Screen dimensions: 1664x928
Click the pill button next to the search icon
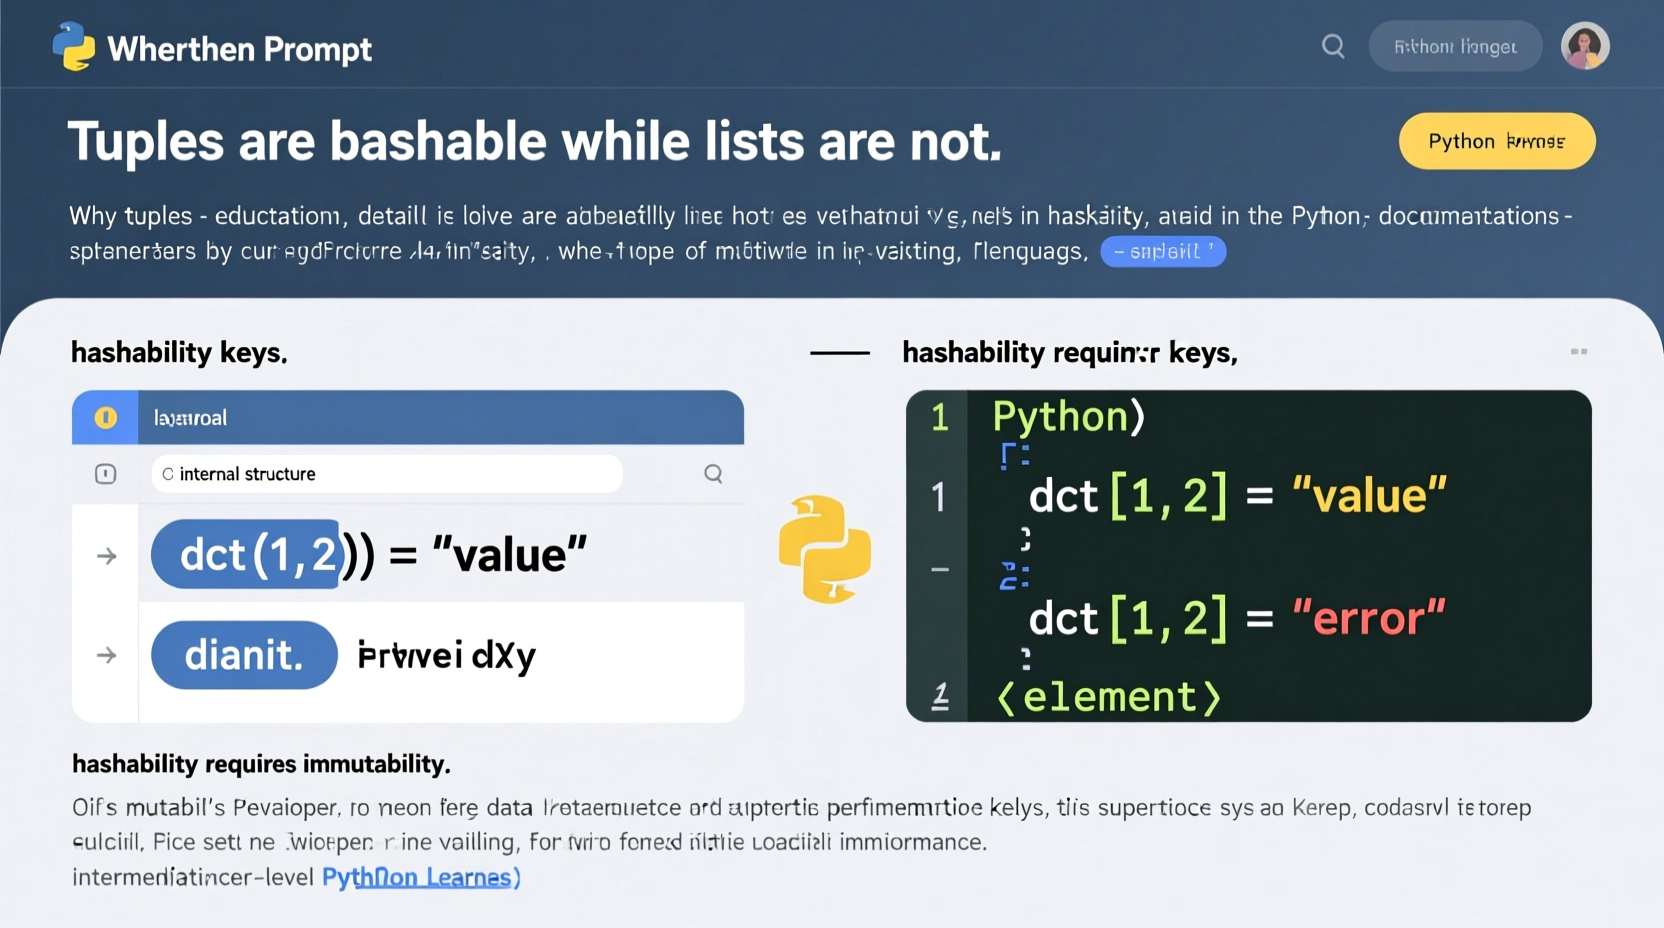coord(1455,46)
